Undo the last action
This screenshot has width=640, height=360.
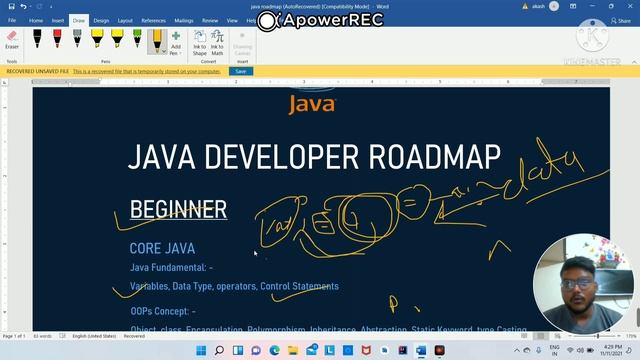23,7
